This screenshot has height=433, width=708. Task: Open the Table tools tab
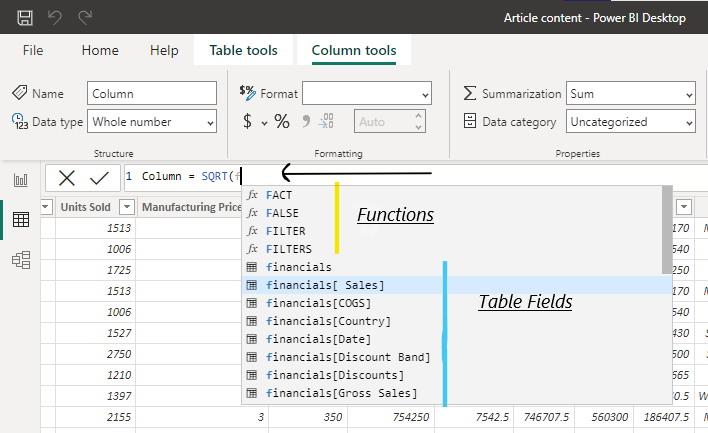[243, 50]
